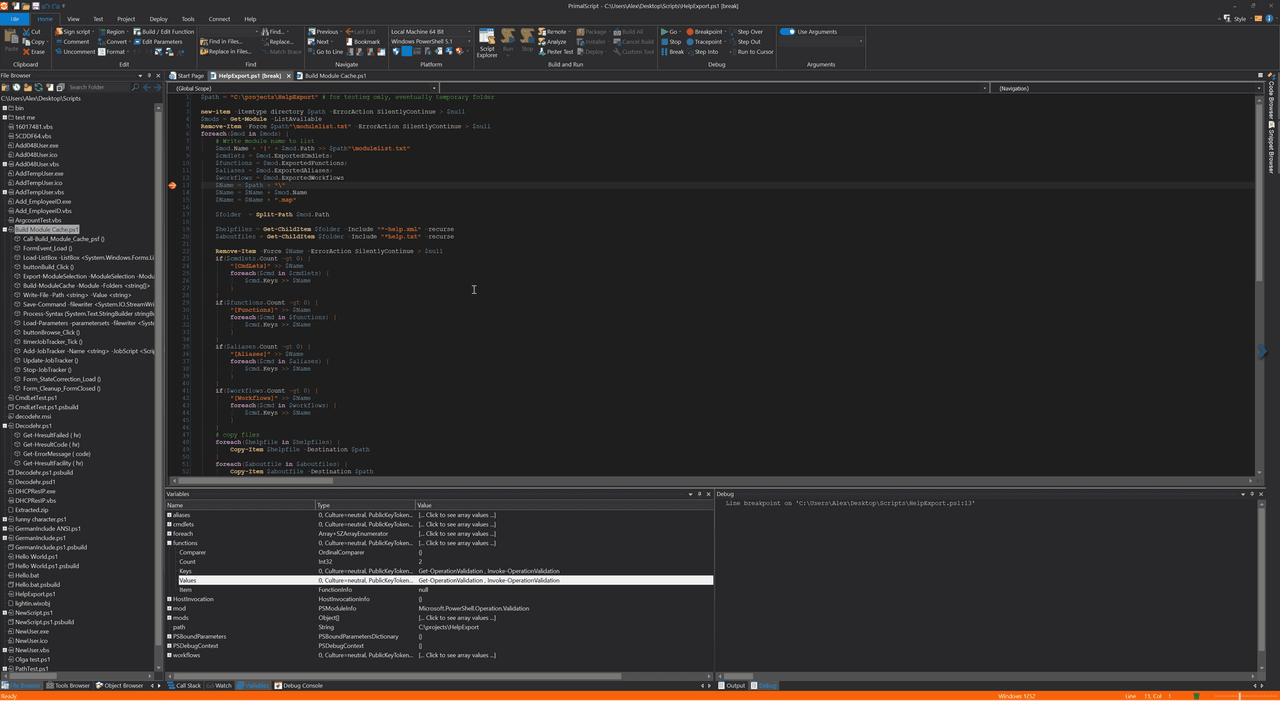Click the Paste icon in Clipboard group
Viewport: 1280px width, 701px height.
(11, 38)
